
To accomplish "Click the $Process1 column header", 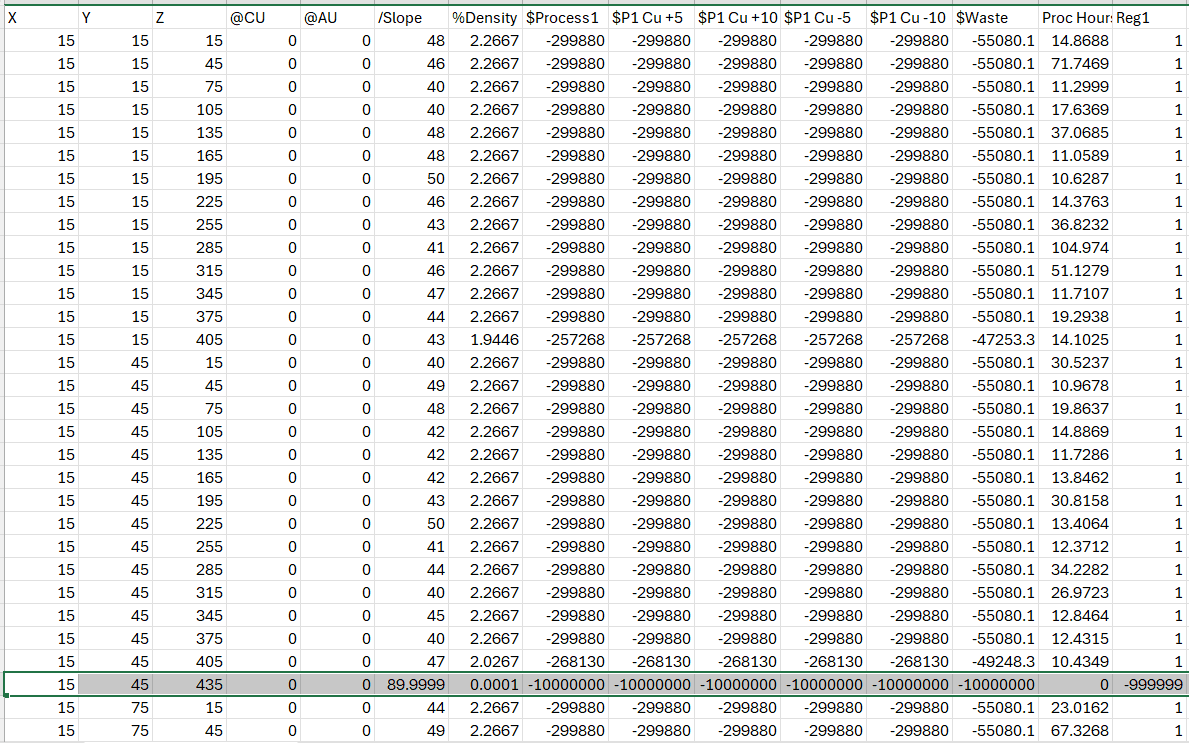I will (565, 18).
